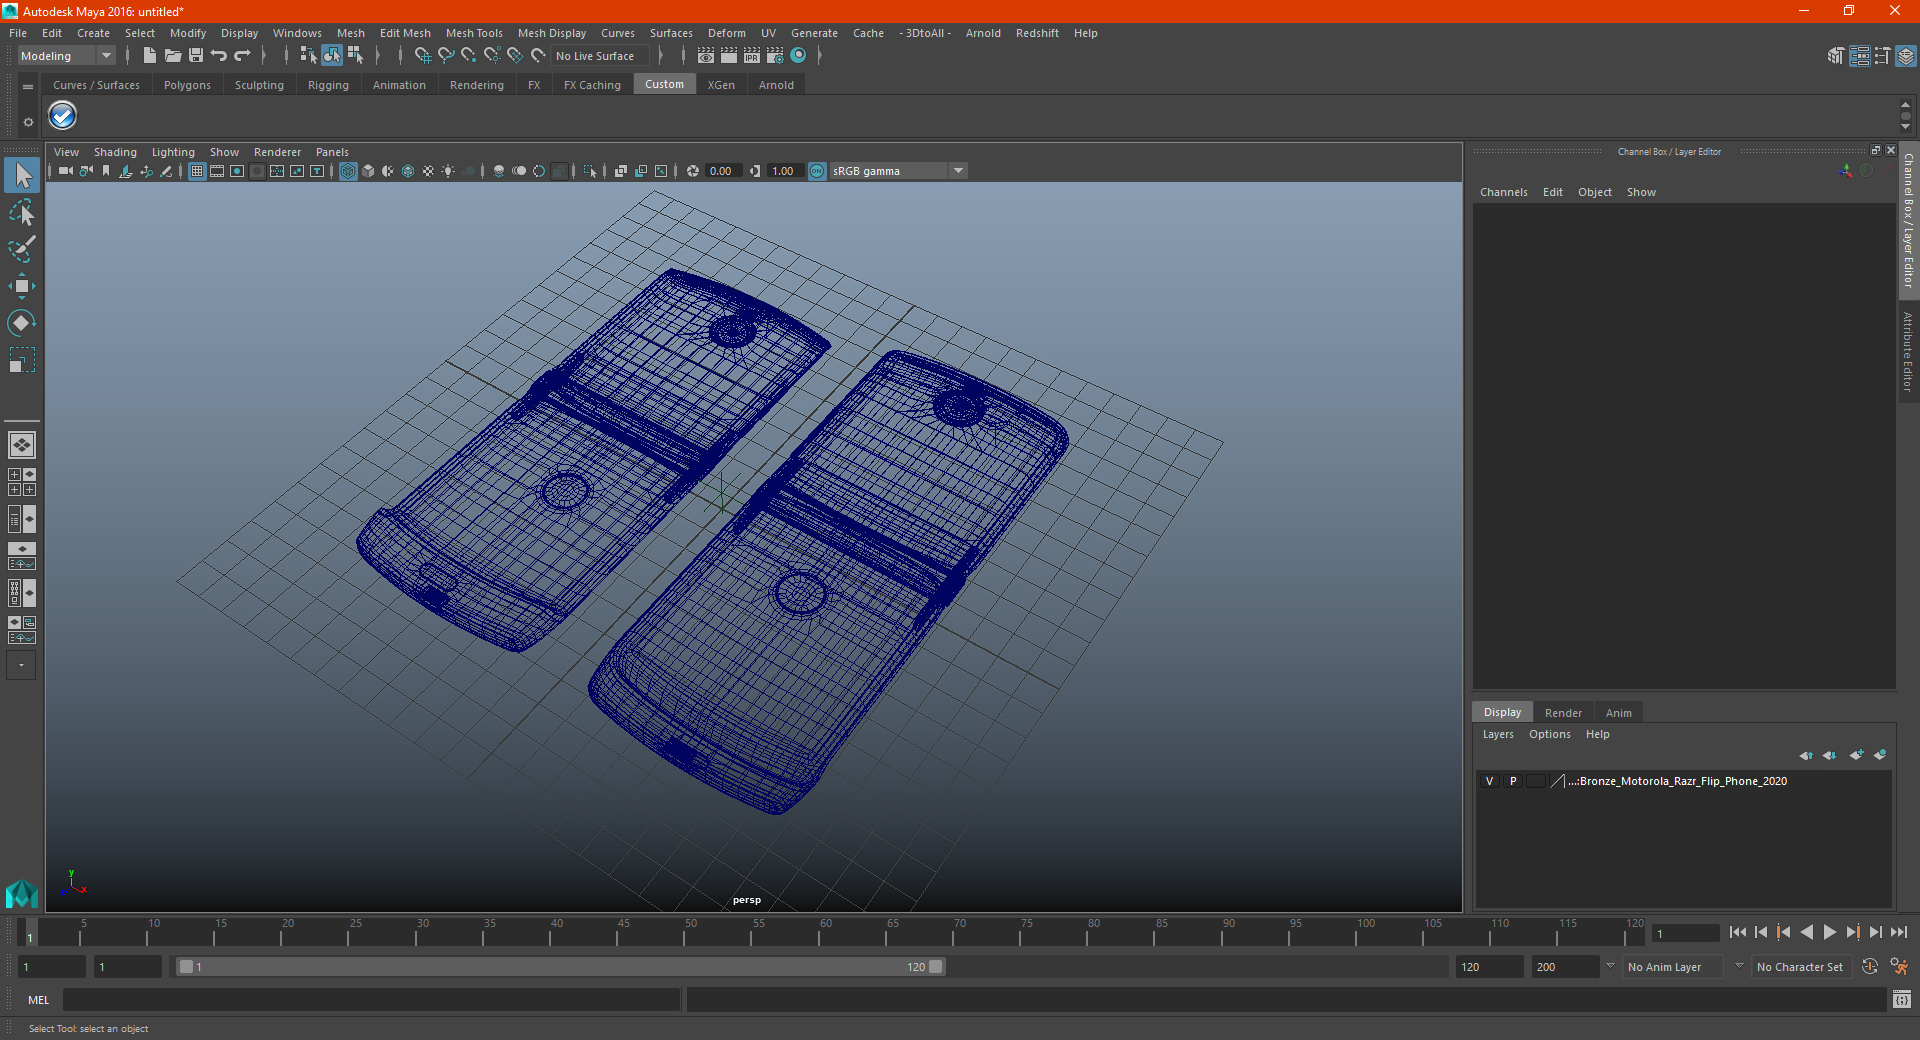Toggle viewport grid display
The width and height of the screenshot is (1920, 1040).
(x=197, y=171)
